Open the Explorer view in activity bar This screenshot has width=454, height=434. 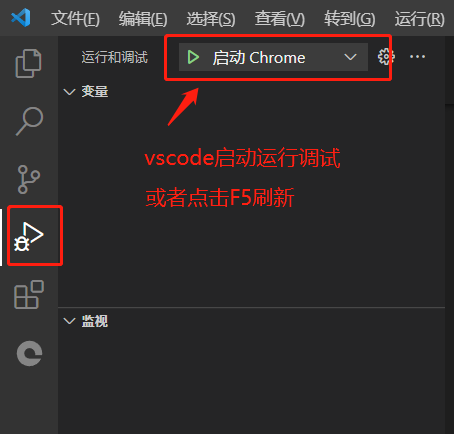(x=29, y=63)
